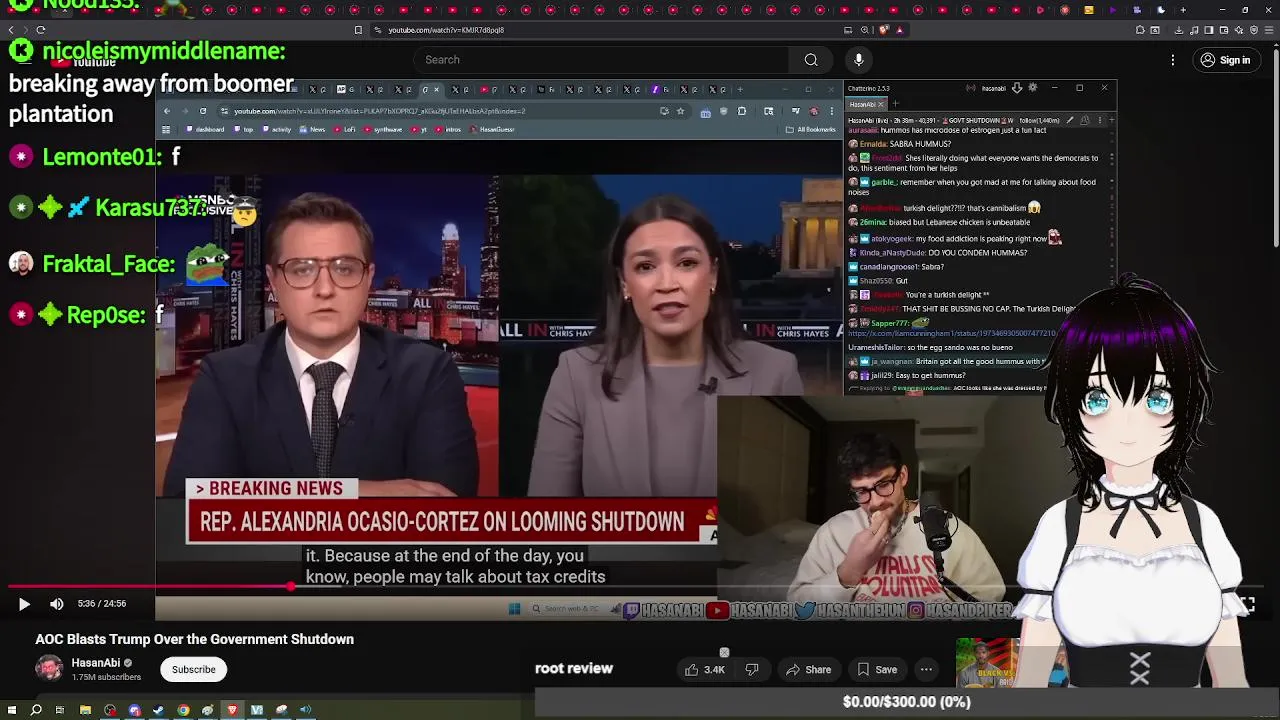
Task: Play the YouTube video
Action: tap(24, 604)
